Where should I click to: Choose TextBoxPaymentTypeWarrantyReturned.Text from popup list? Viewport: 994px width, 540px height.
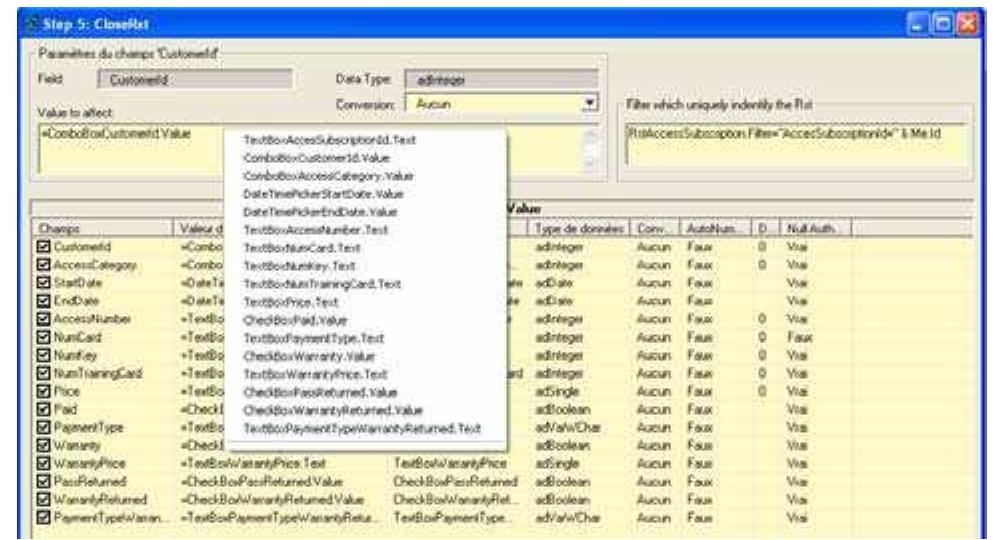point(362,429)
